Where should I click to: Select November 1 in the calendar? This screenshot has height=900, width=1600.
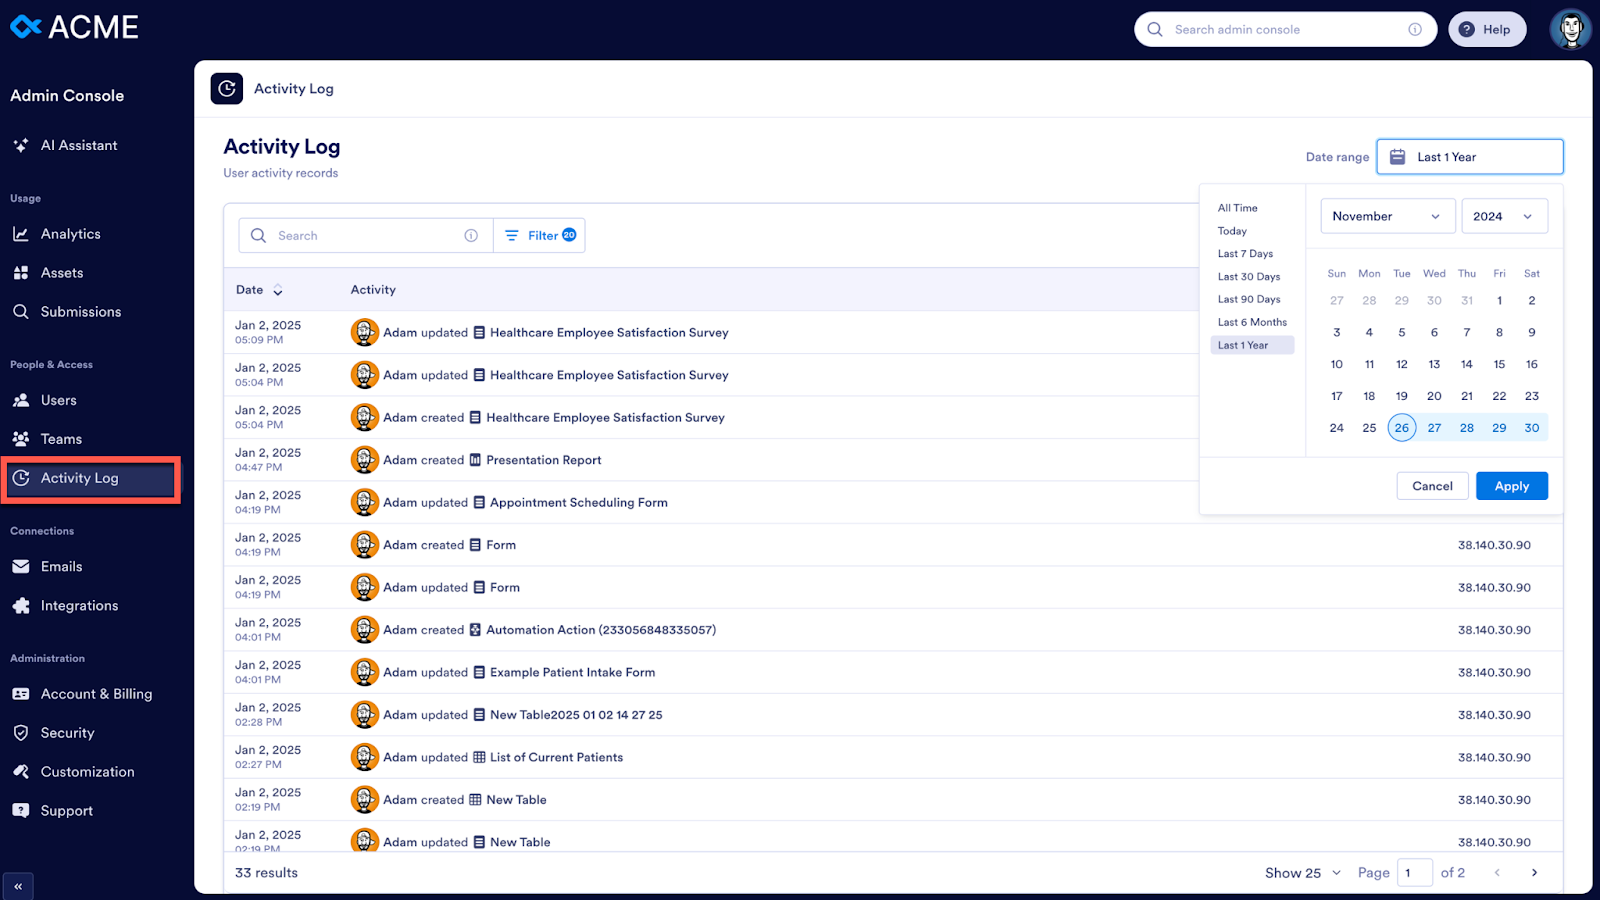1499,300
